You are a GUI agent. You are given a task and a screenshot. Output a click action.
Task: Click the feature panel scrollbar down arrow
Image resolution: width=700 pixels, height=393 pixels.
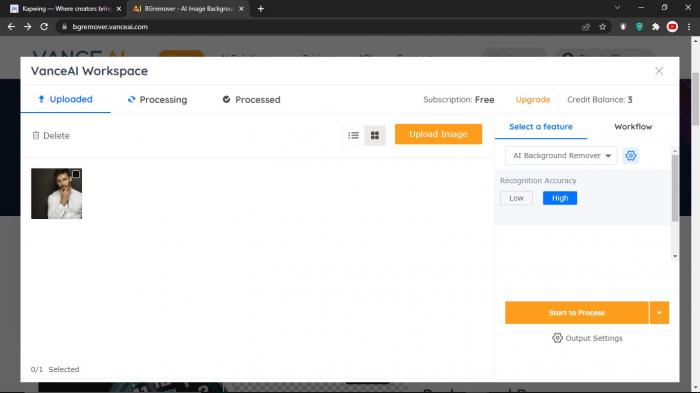[x=675, y=256]
